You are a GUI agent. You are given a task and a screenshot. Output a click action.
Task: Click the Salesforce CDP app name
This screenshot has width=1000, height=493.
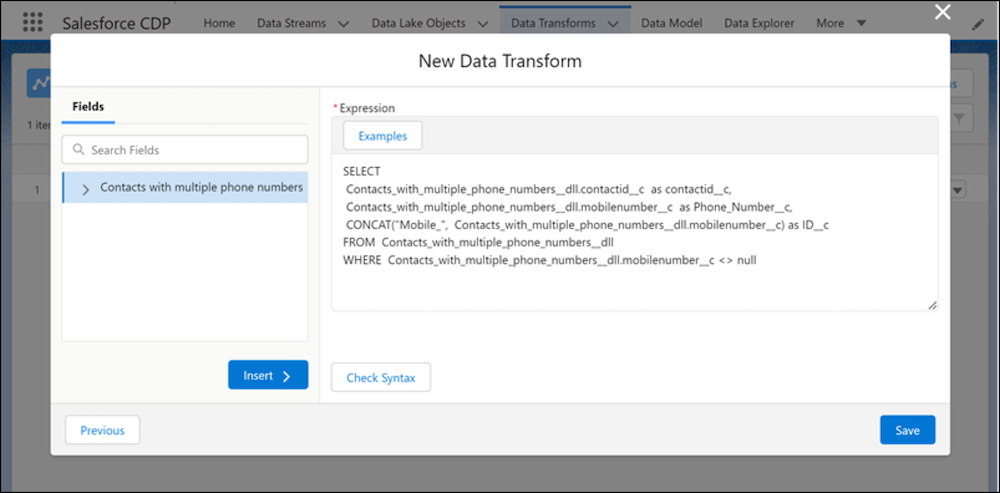(117, 23)
